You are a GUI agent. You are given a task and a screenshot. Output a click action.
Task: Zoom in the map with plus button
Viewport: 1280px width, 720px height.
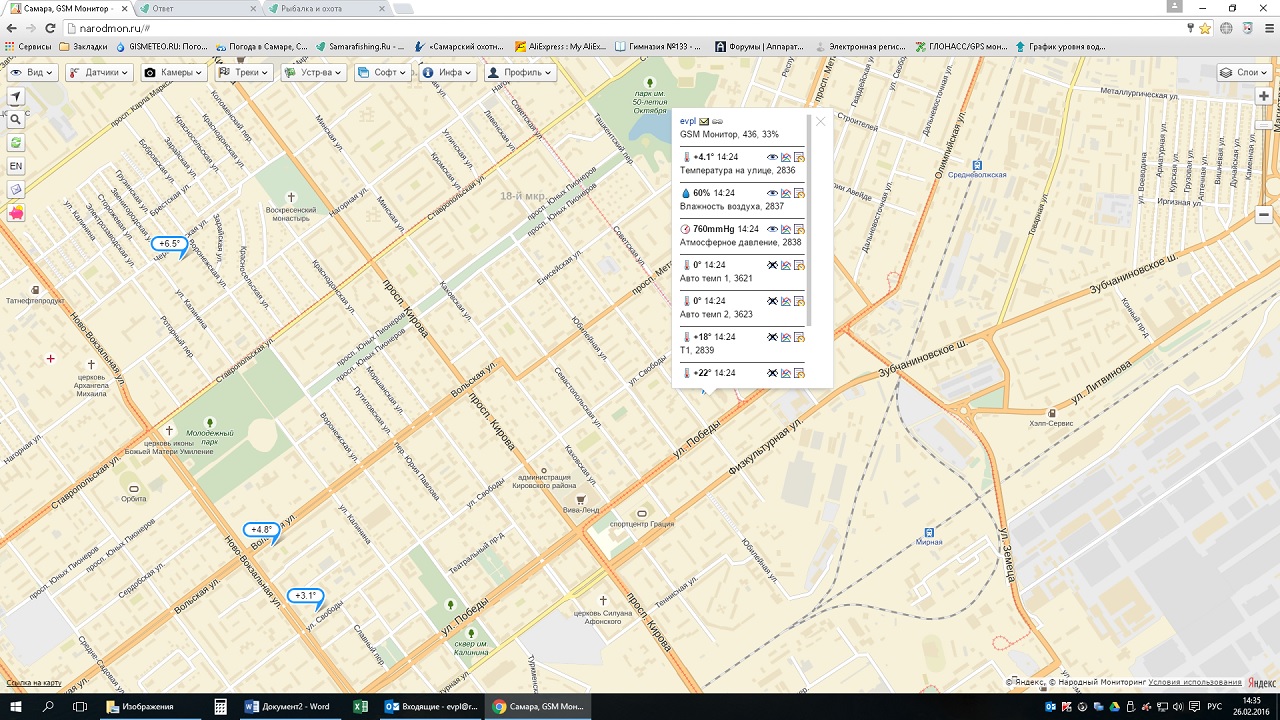click(1264, 96)
